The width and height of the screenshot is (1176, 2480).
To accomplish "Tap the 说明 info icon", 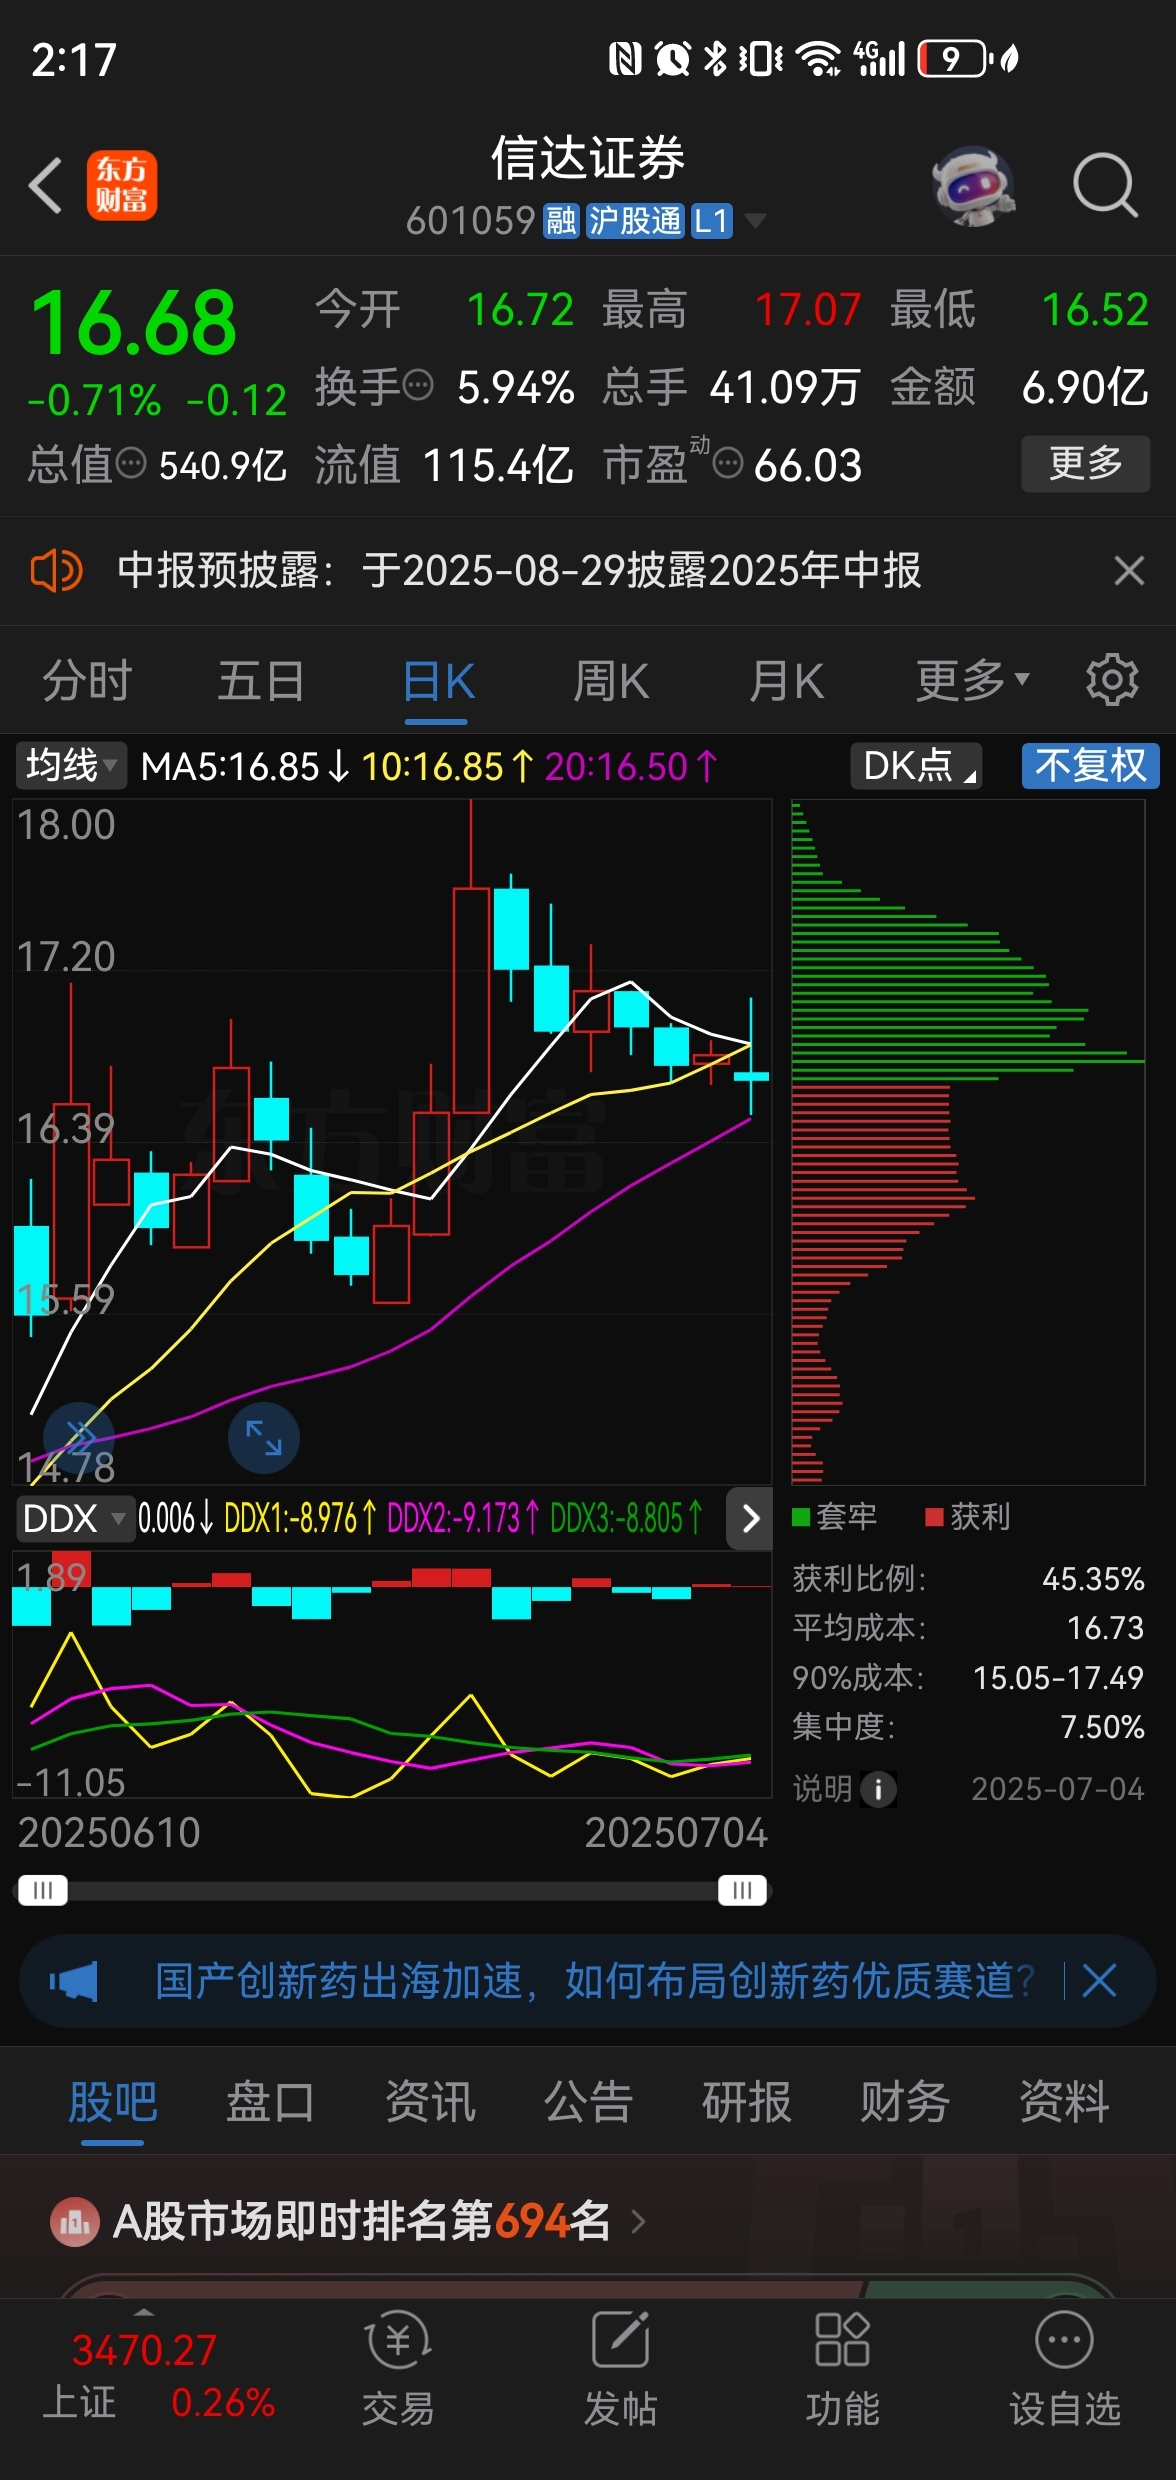I will point(878,1789).
